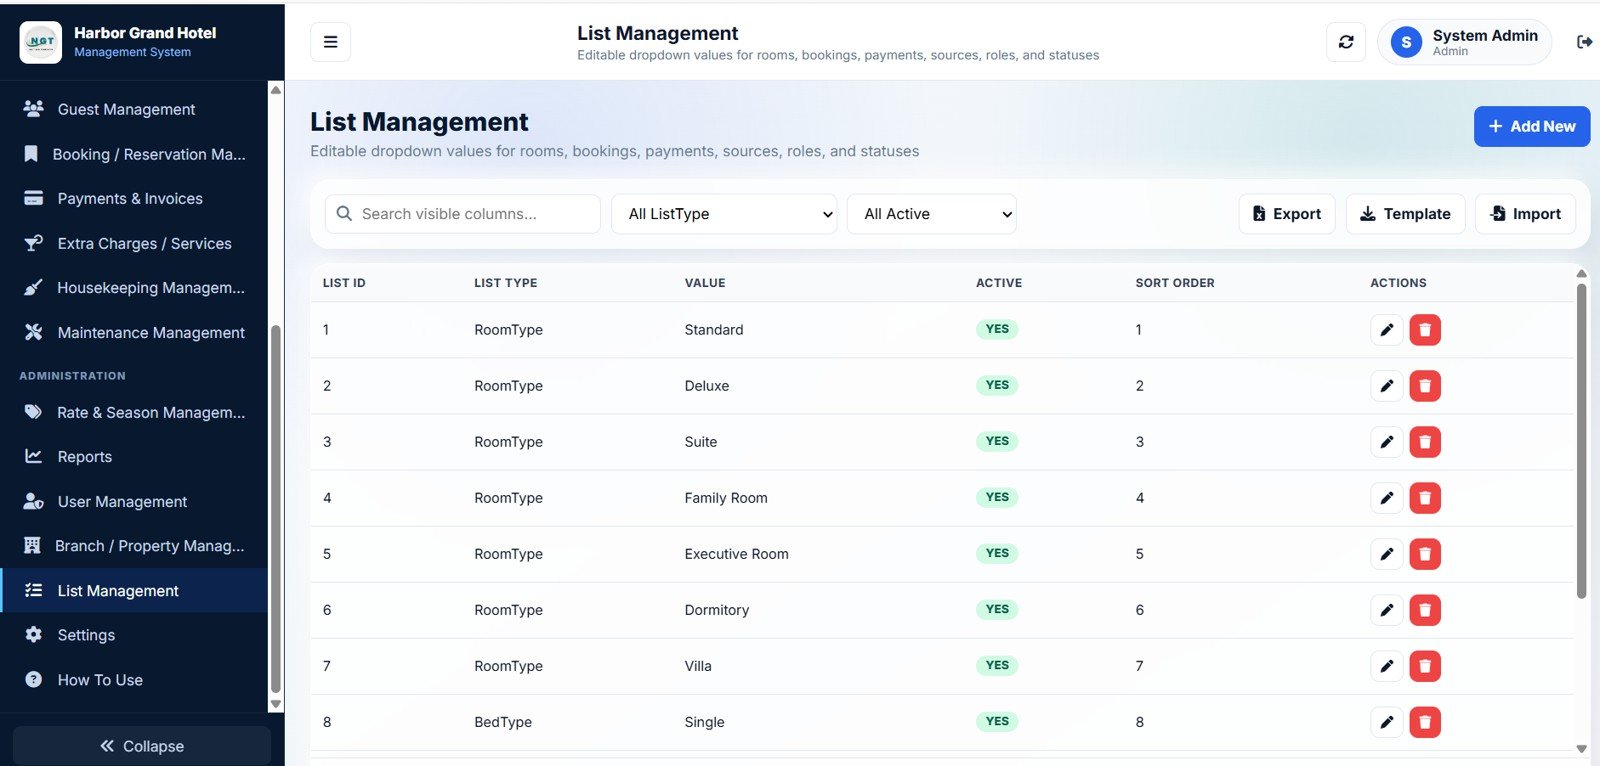The width and height of the screenshot is (1600, 766).
Task: Click YES badge in Standard row
Action: pos(997,329)
